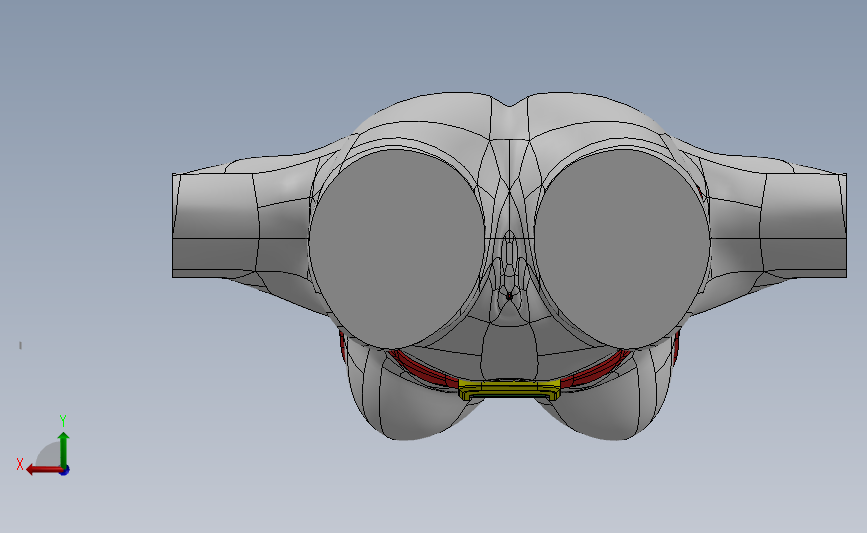Select the right rectangular arm end of model

tap(805, 225)
